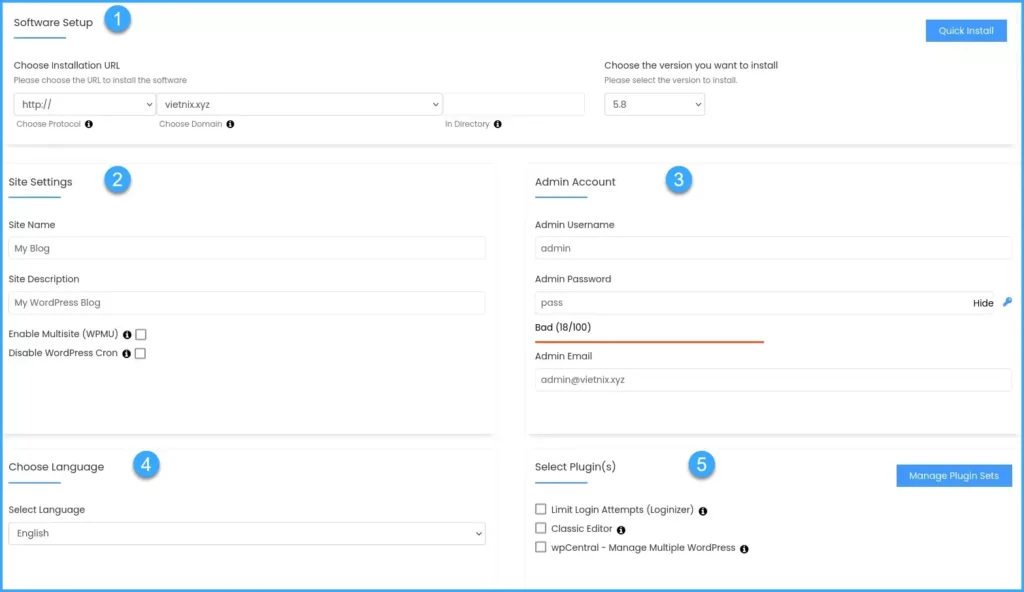Open the version dropdown showing 5.8
1024x592 pixels.
coord(654,103)
